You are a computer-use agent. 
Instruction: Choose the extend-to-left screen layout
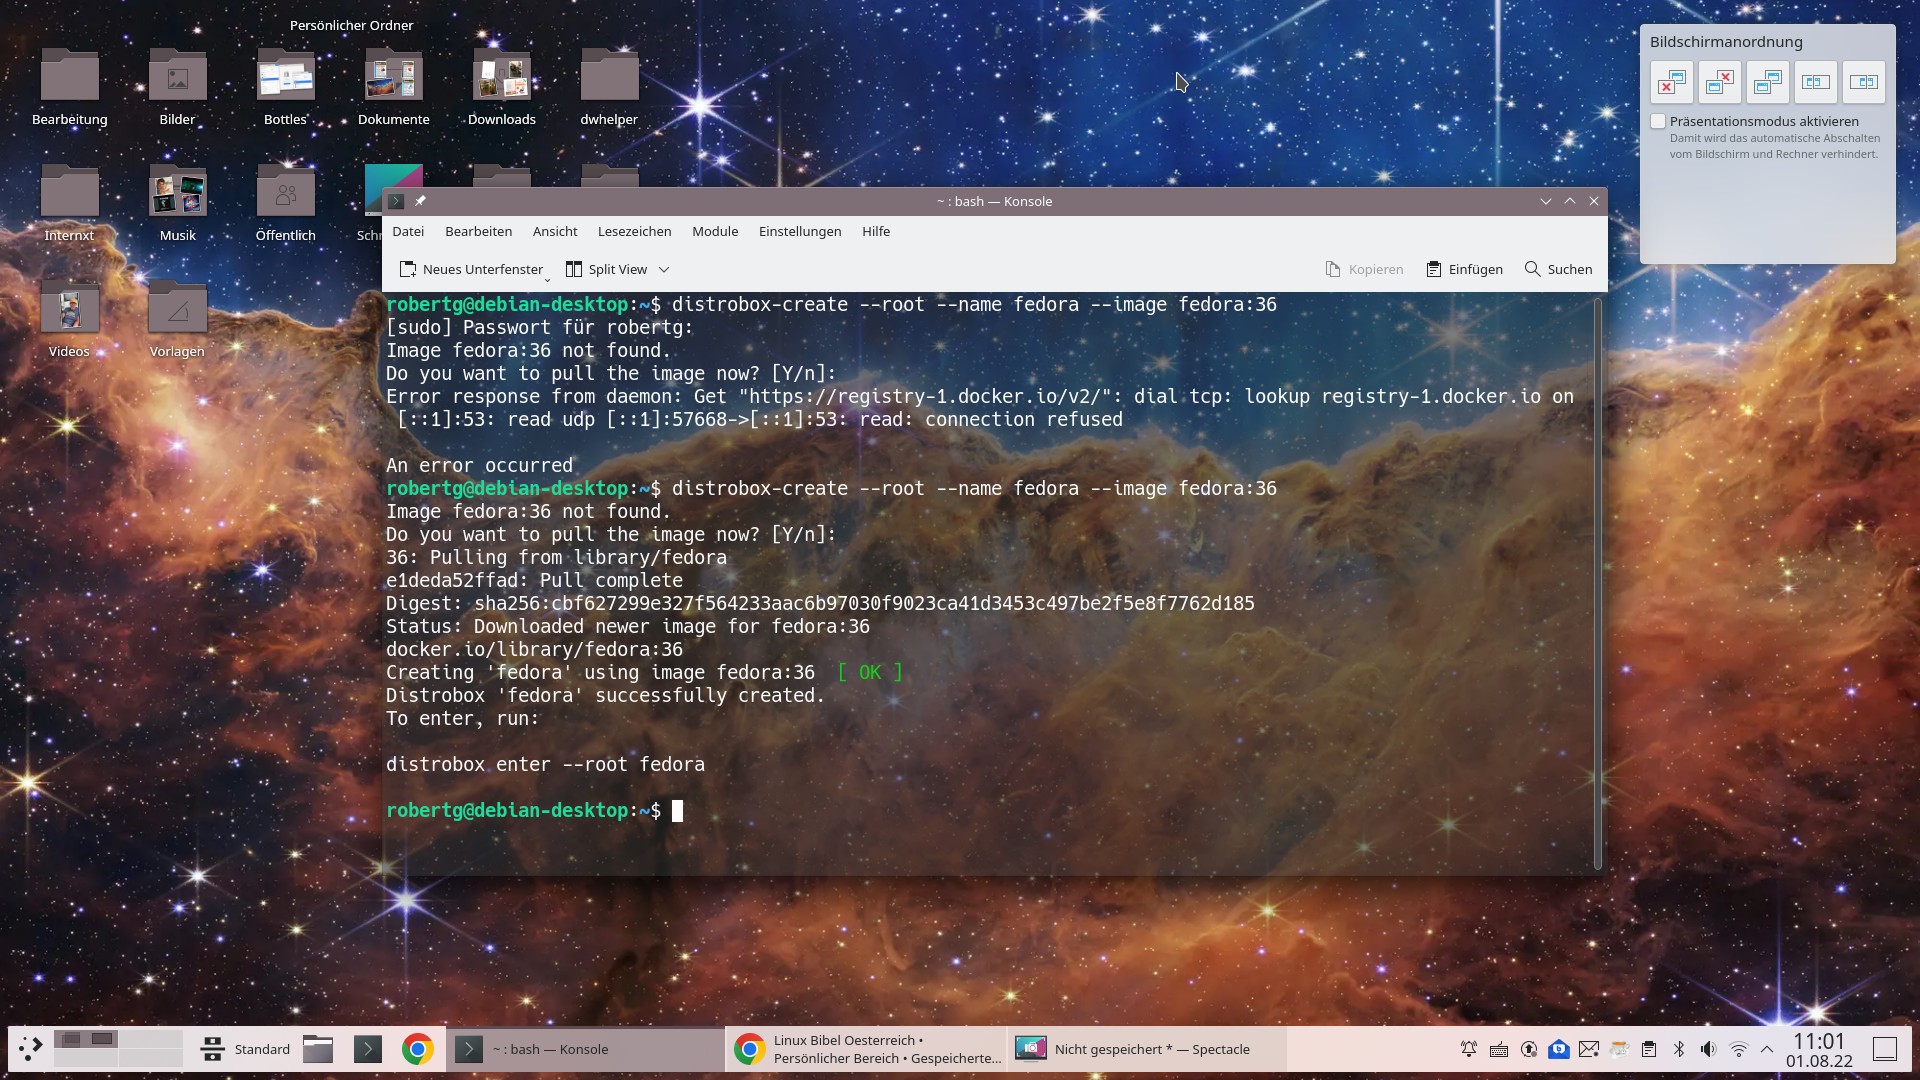pyautogui.click(x=1816, y=82)
